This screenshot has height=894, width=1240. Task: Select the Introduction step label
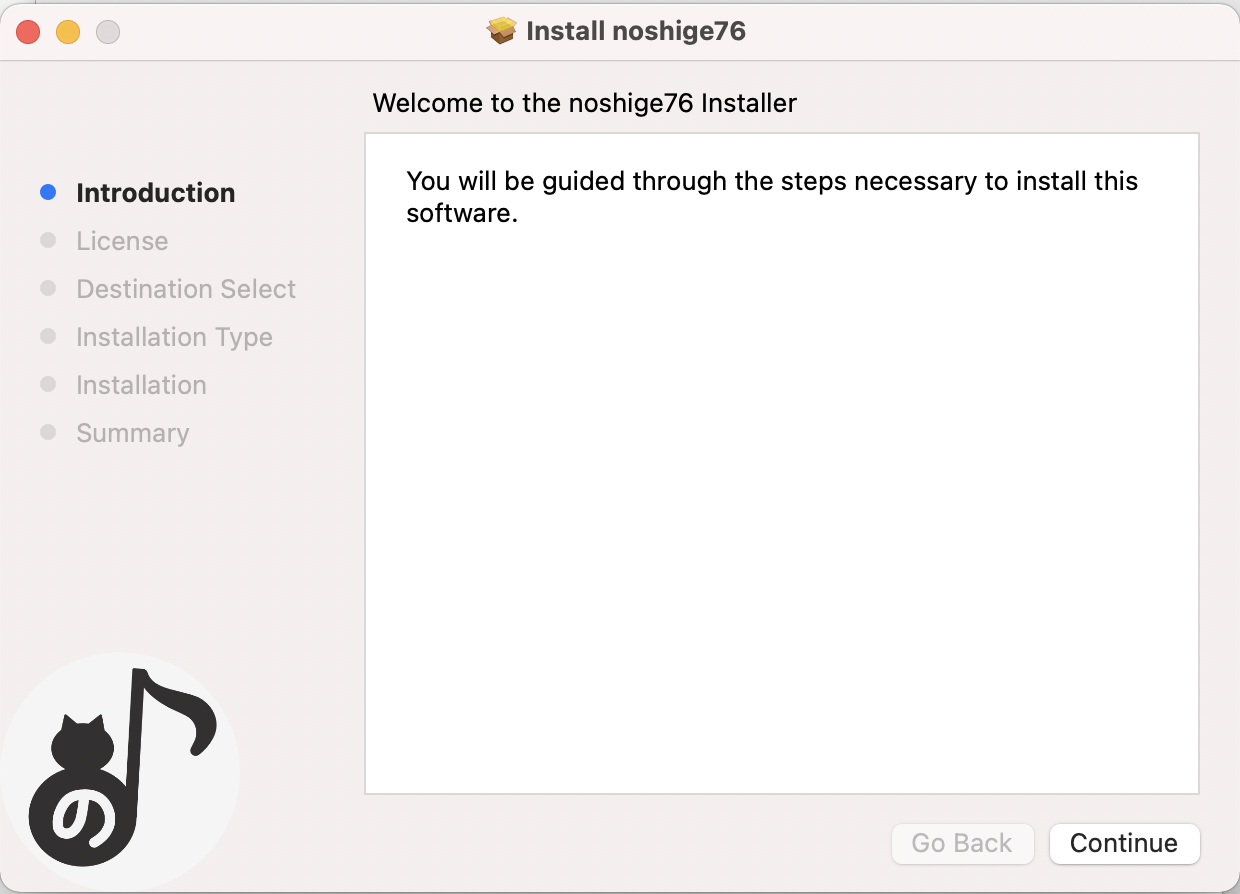point(156,193)
